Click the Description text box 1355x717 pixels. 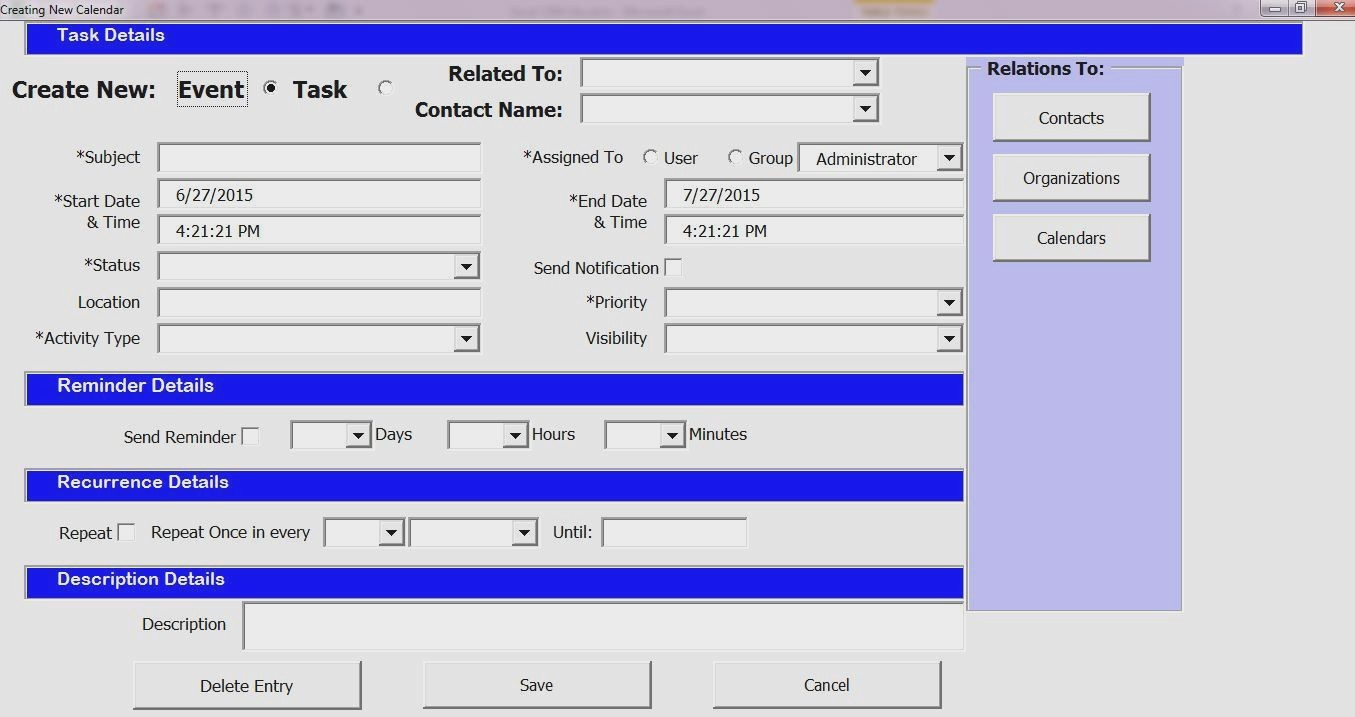click(x=602, y=625)
